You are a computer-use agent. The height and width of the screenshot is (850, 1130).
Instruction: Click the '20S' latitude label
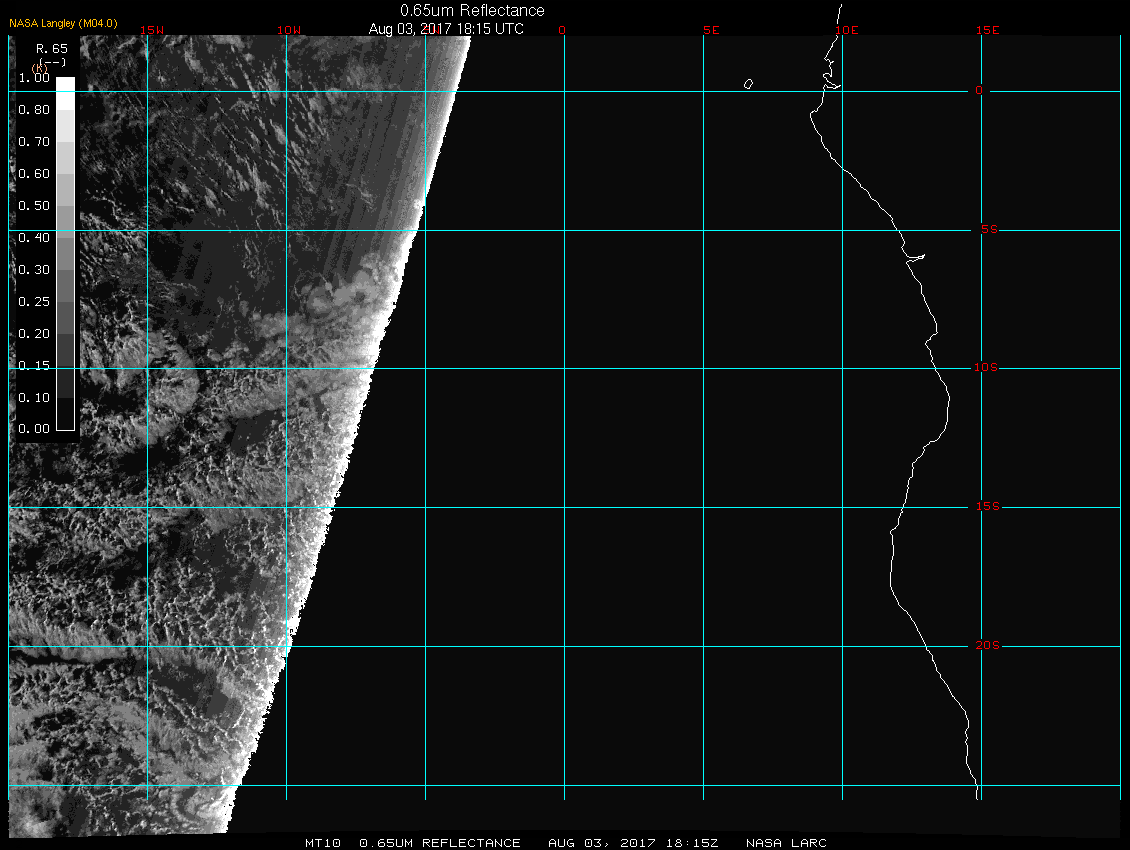point(987,645)
